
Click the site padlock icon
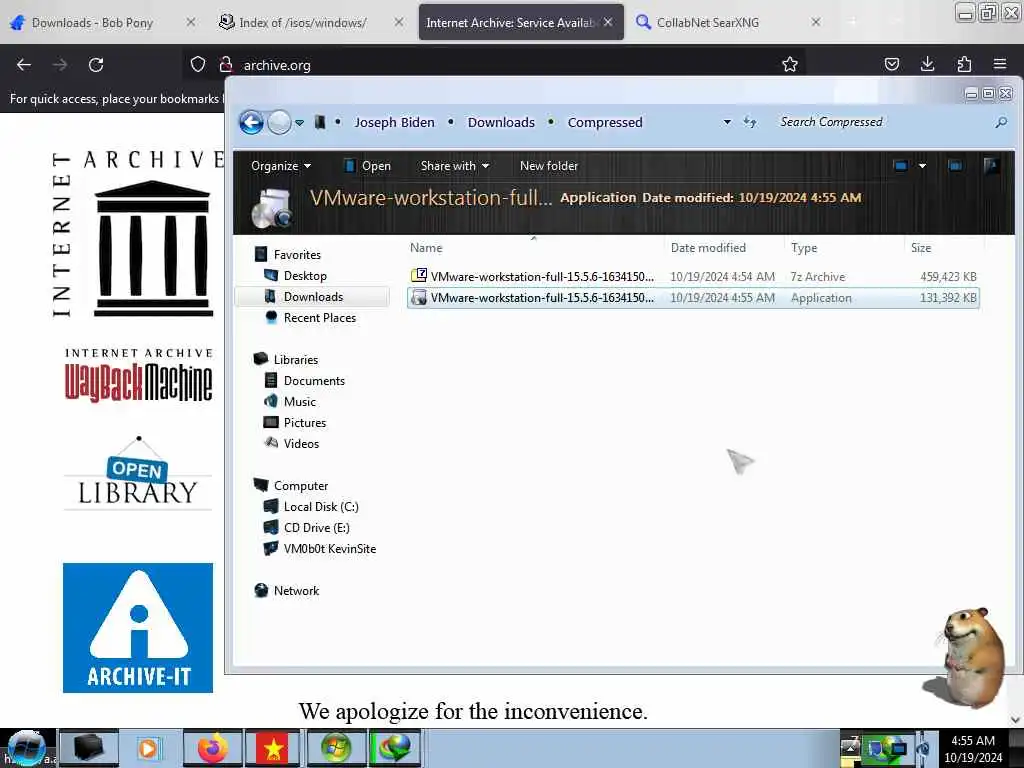tap(226, 65)
